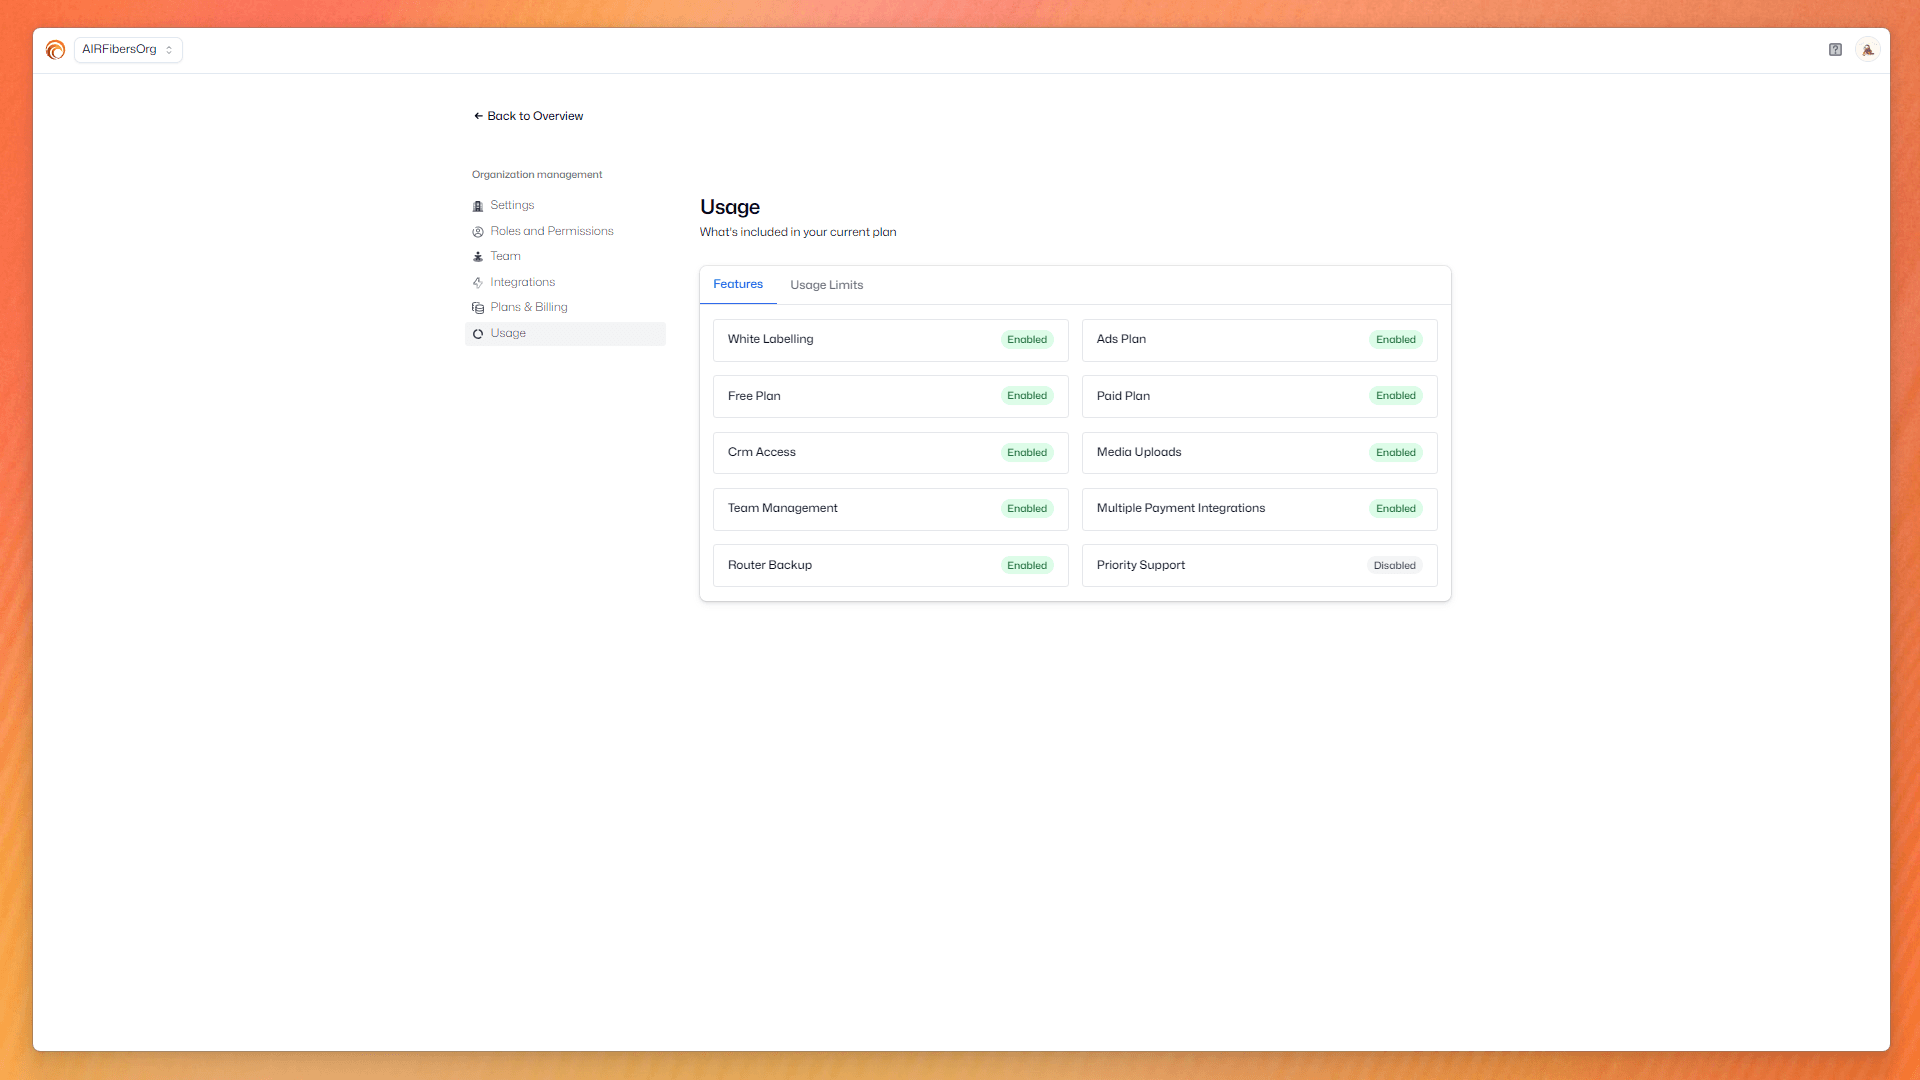Click the orange swirl app logo

[x=55, y=50]
